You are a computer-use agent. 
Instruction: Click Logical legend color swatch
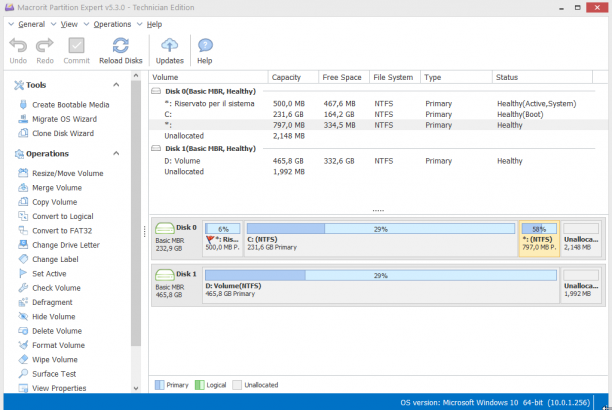pyautogui.click(x=199, y=385)
